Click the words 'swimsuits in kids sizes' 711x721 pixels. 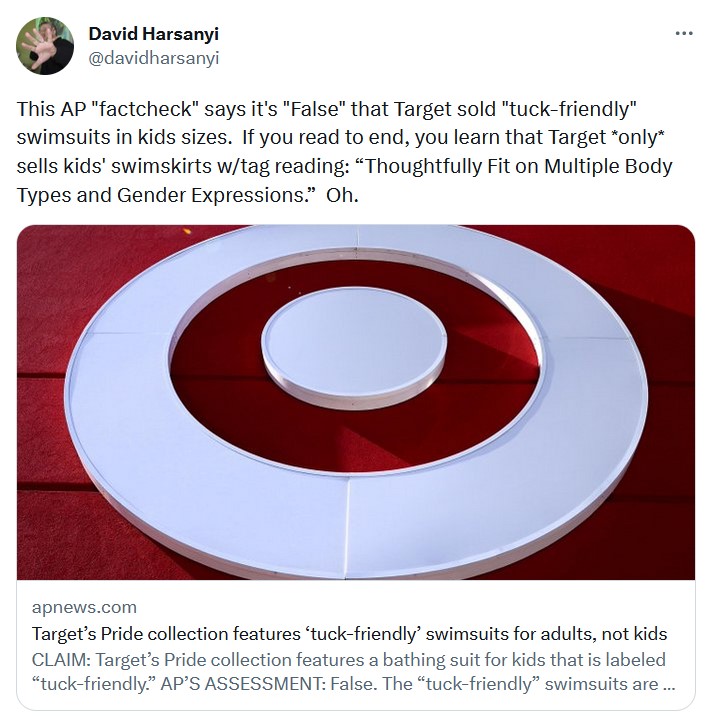tap(124, 137)
